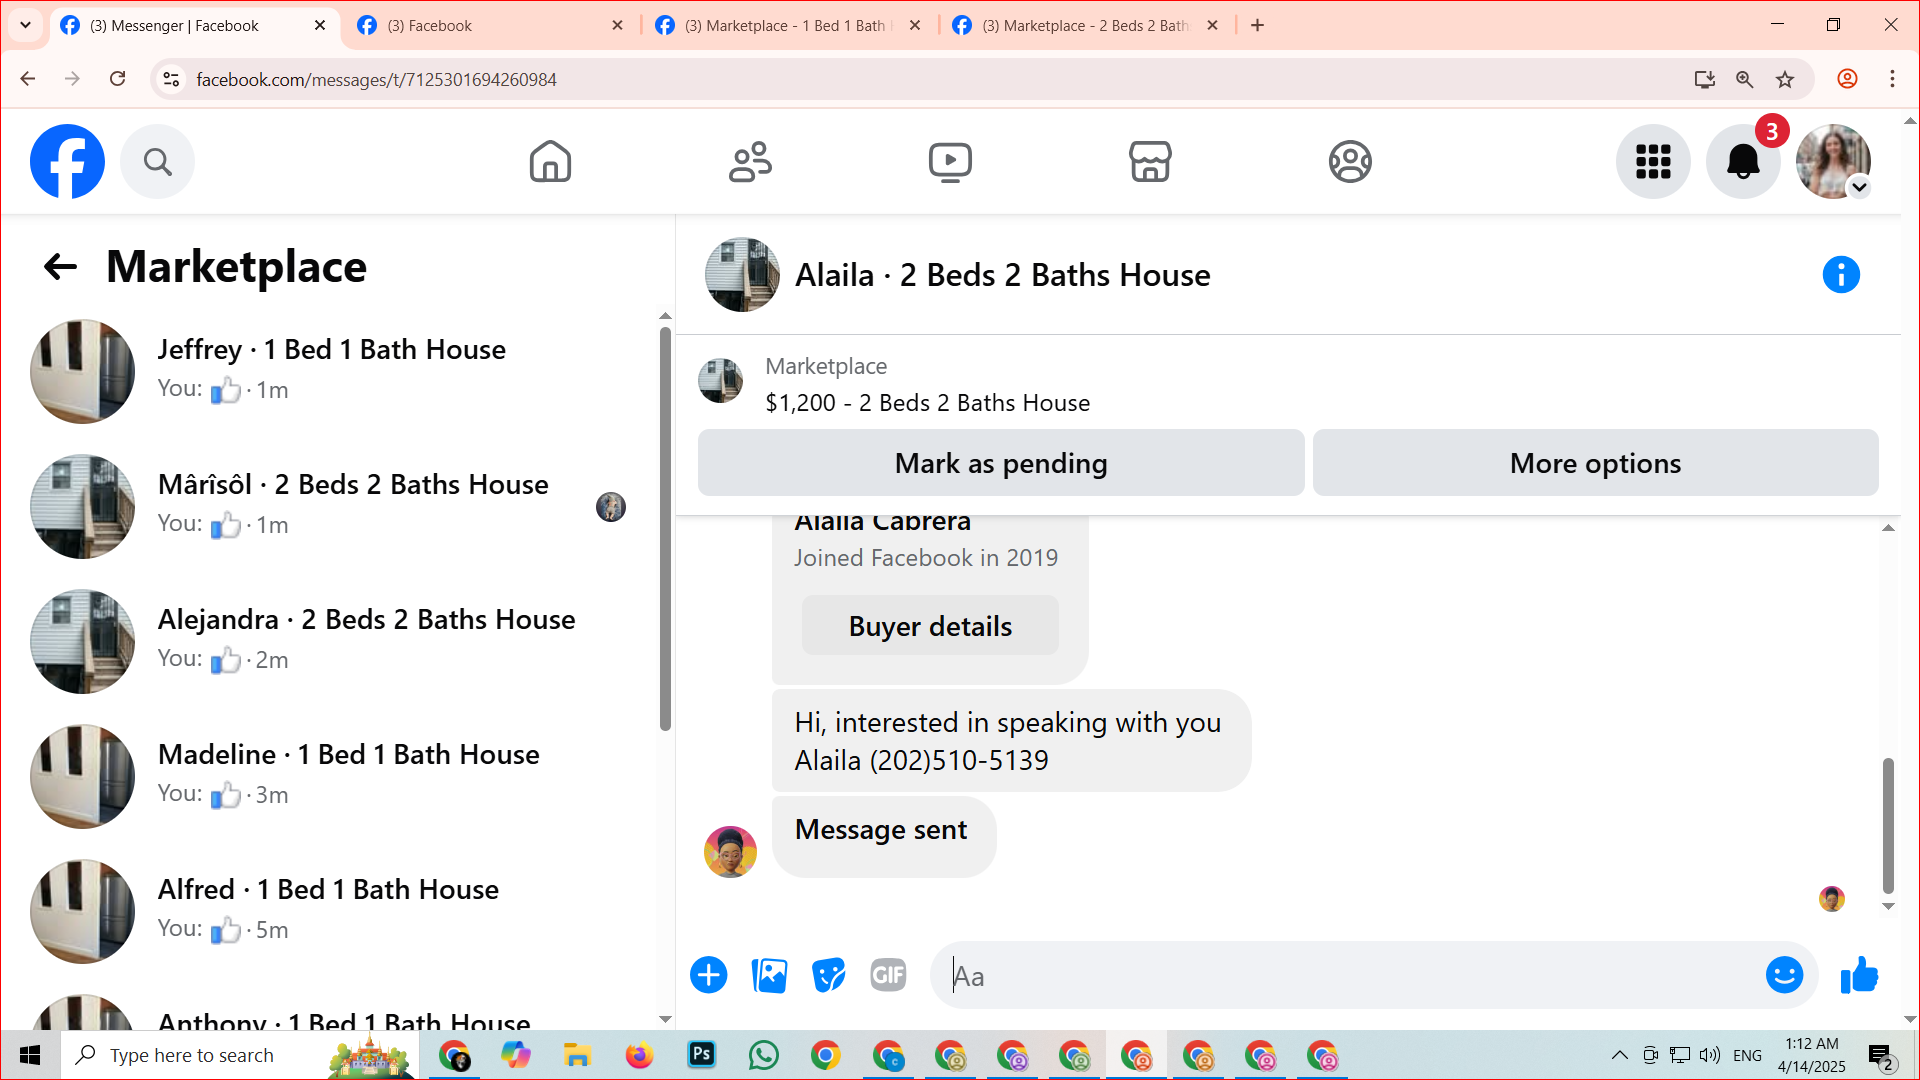Screen dimensions: 1920x1080
Task: Open the Friends icon in top navigation
Action: [750, 161]
